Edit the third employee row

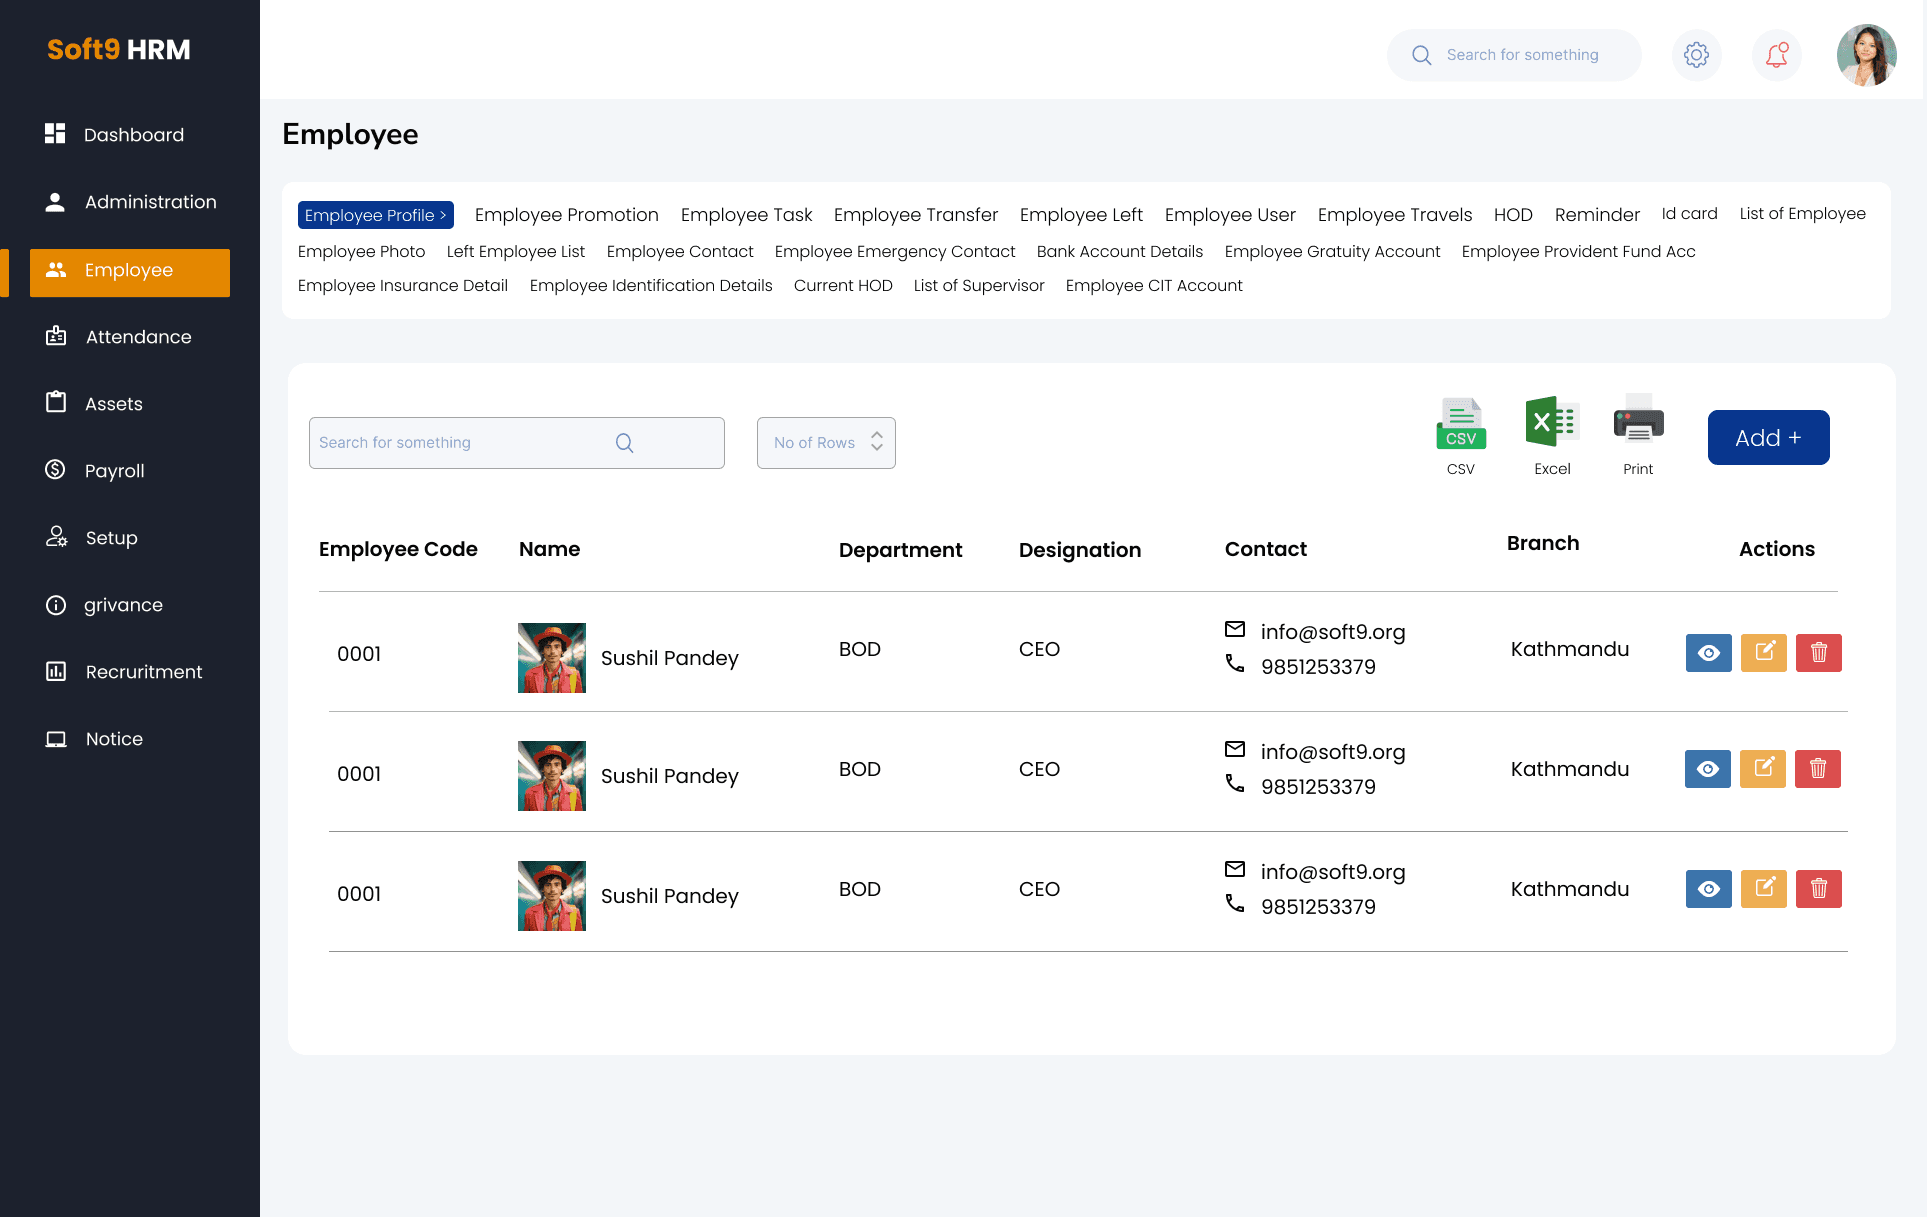click(x=1764, y=889)
